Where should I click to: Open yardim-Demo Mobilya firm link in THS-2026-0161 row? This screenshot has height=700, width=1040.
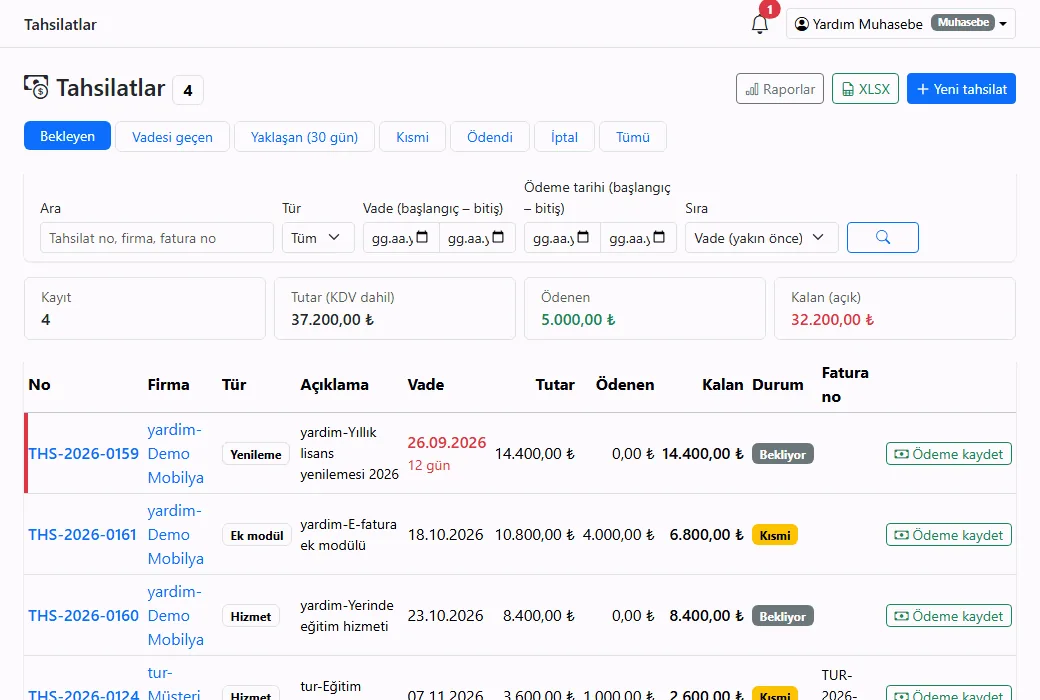[x=176, y=535]
